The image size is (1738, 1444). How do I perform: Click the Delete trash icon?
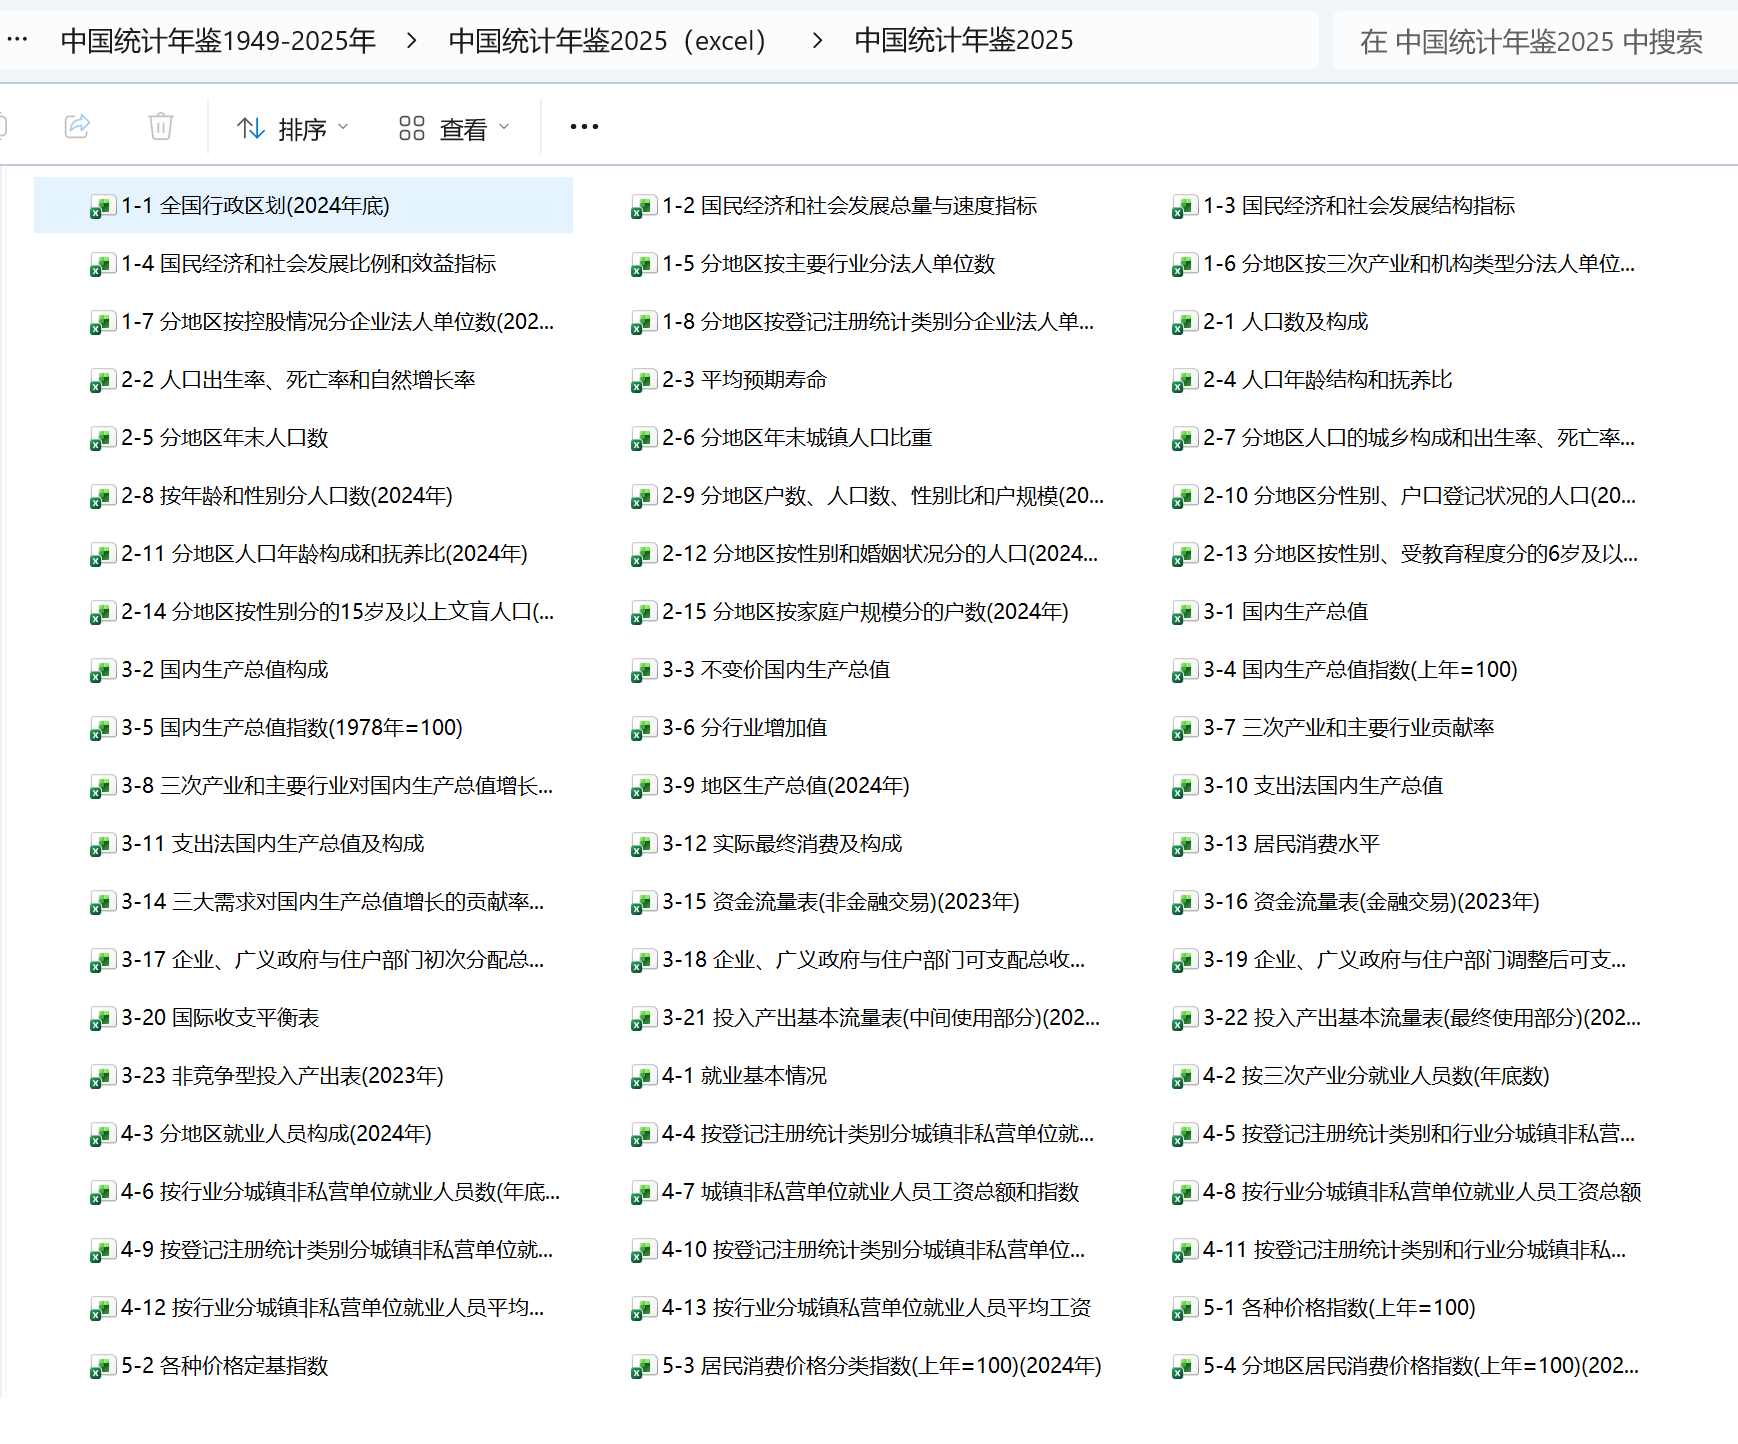161,126
